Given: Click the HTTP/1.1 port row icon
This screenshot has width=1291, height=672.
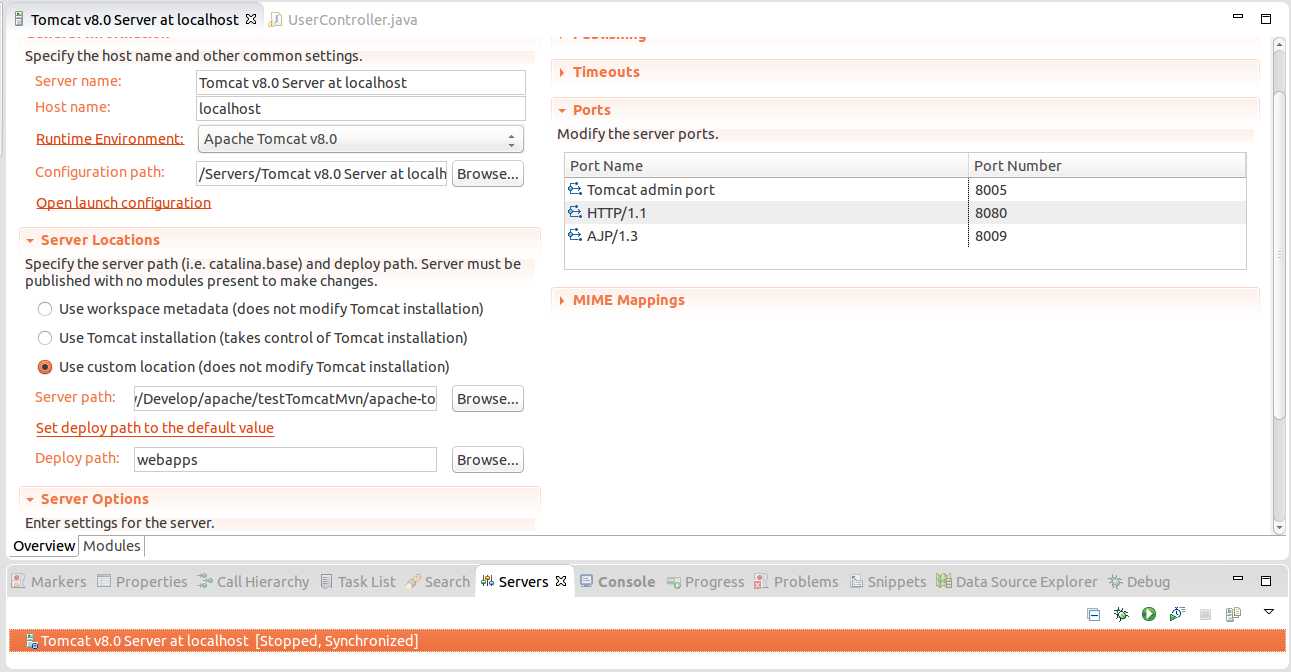Looking at the screenshot, I should [x=575, y=212].
